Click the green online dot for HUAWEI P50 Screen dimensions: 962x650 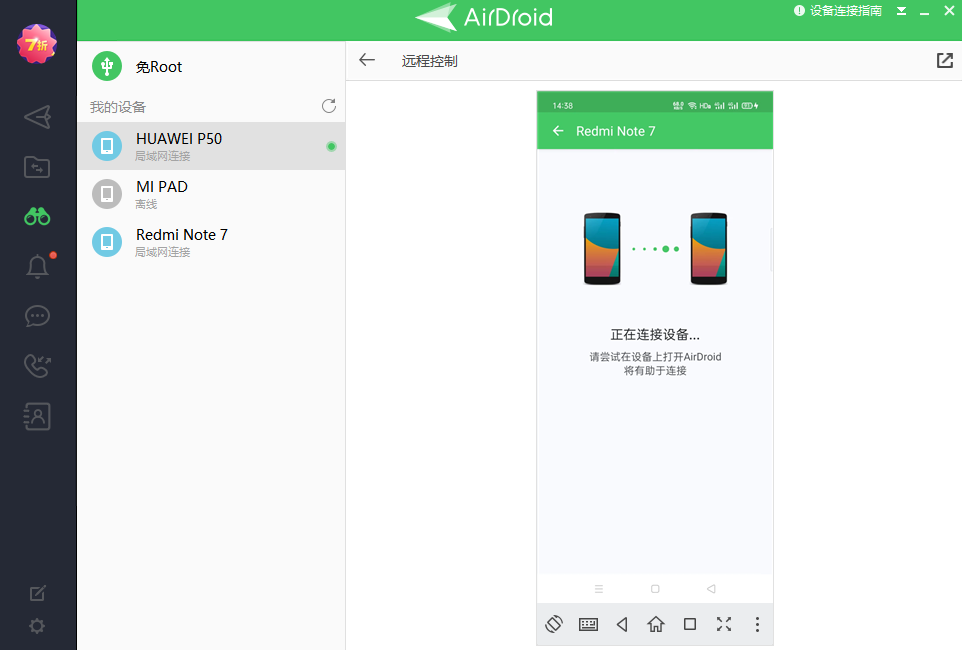[x=331, y=146]
